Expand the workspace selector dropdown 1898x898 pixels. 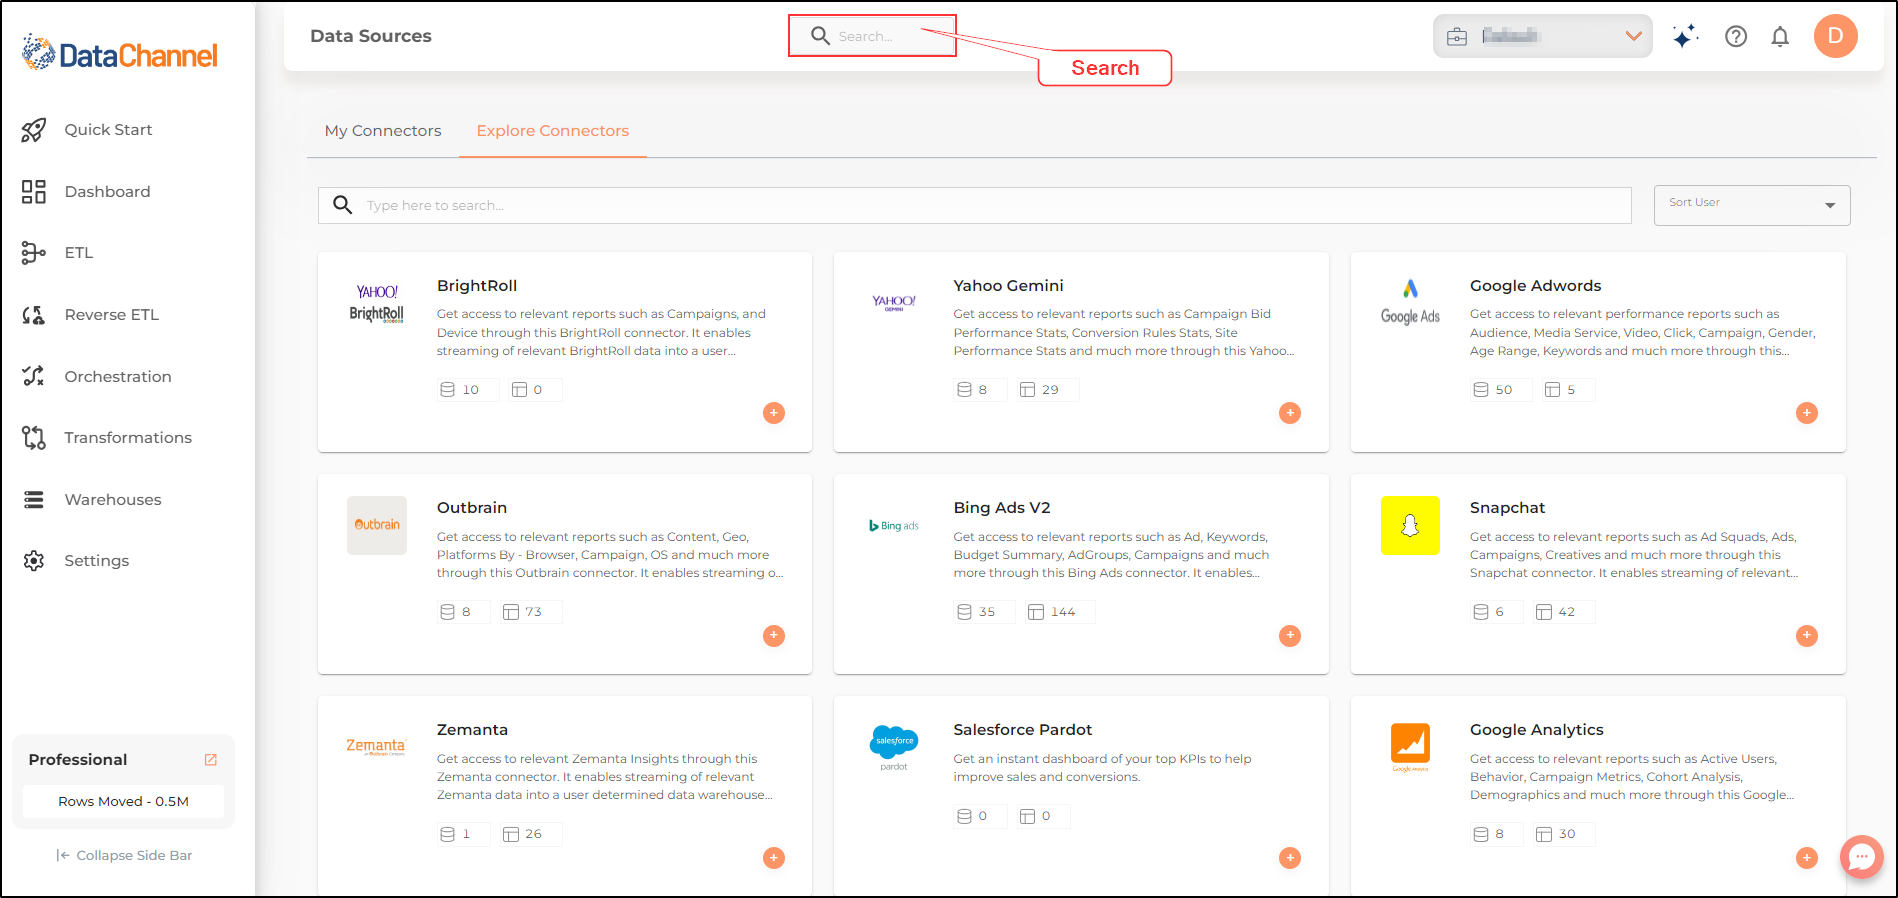coord(1543,36)
